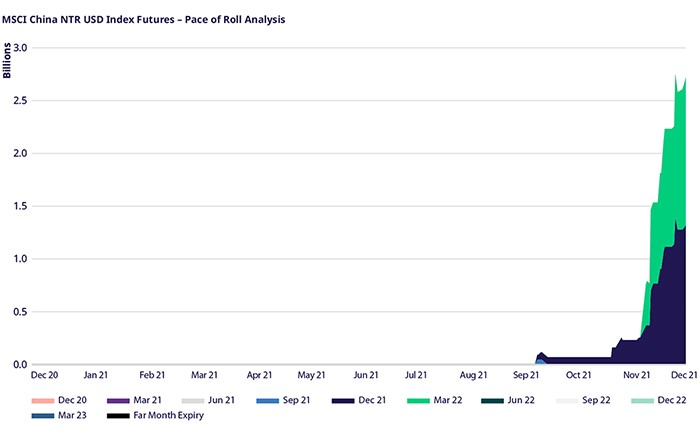Toggle the Jun 21 series legend label

pos(220,400)
